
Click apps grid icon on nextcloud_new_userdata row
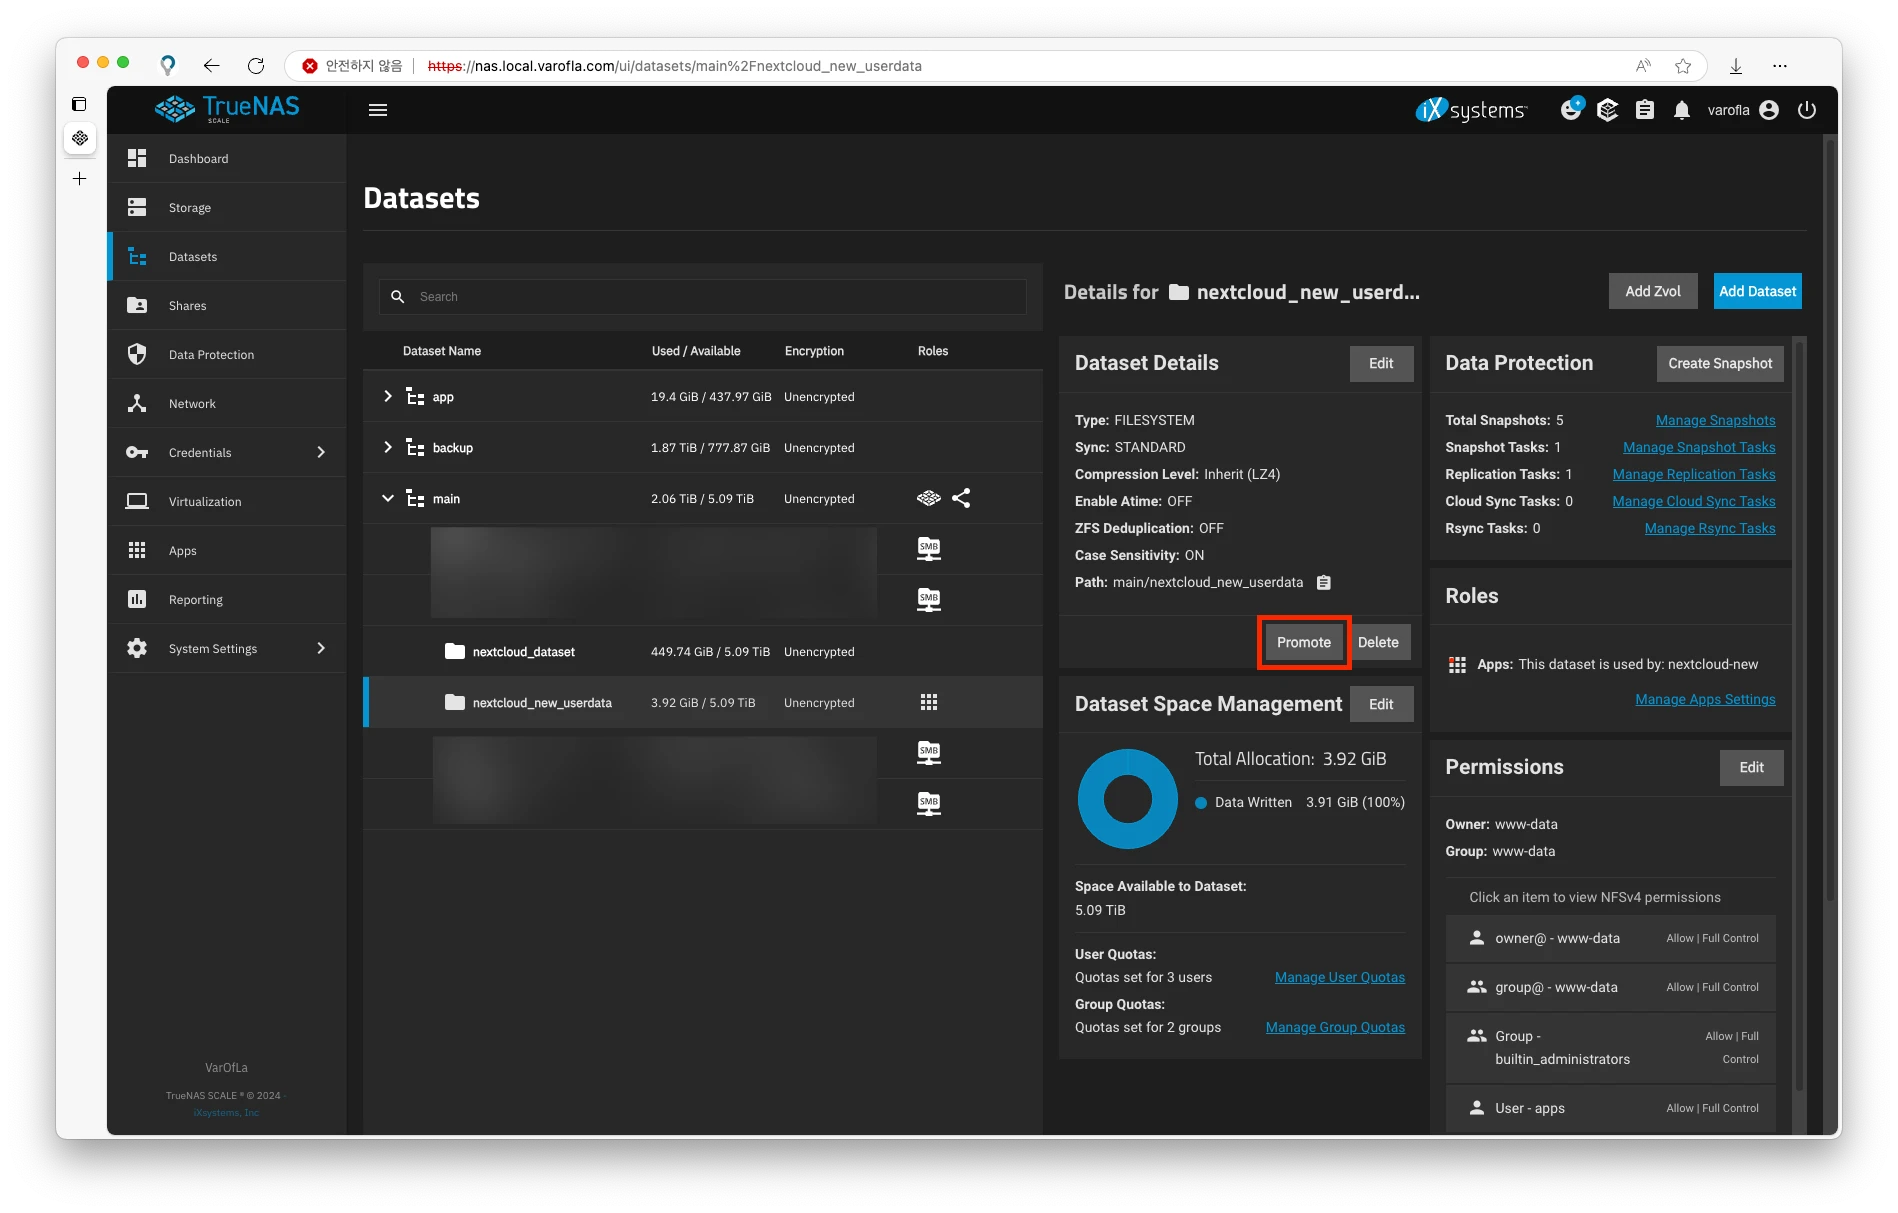(x=929, y=702)
